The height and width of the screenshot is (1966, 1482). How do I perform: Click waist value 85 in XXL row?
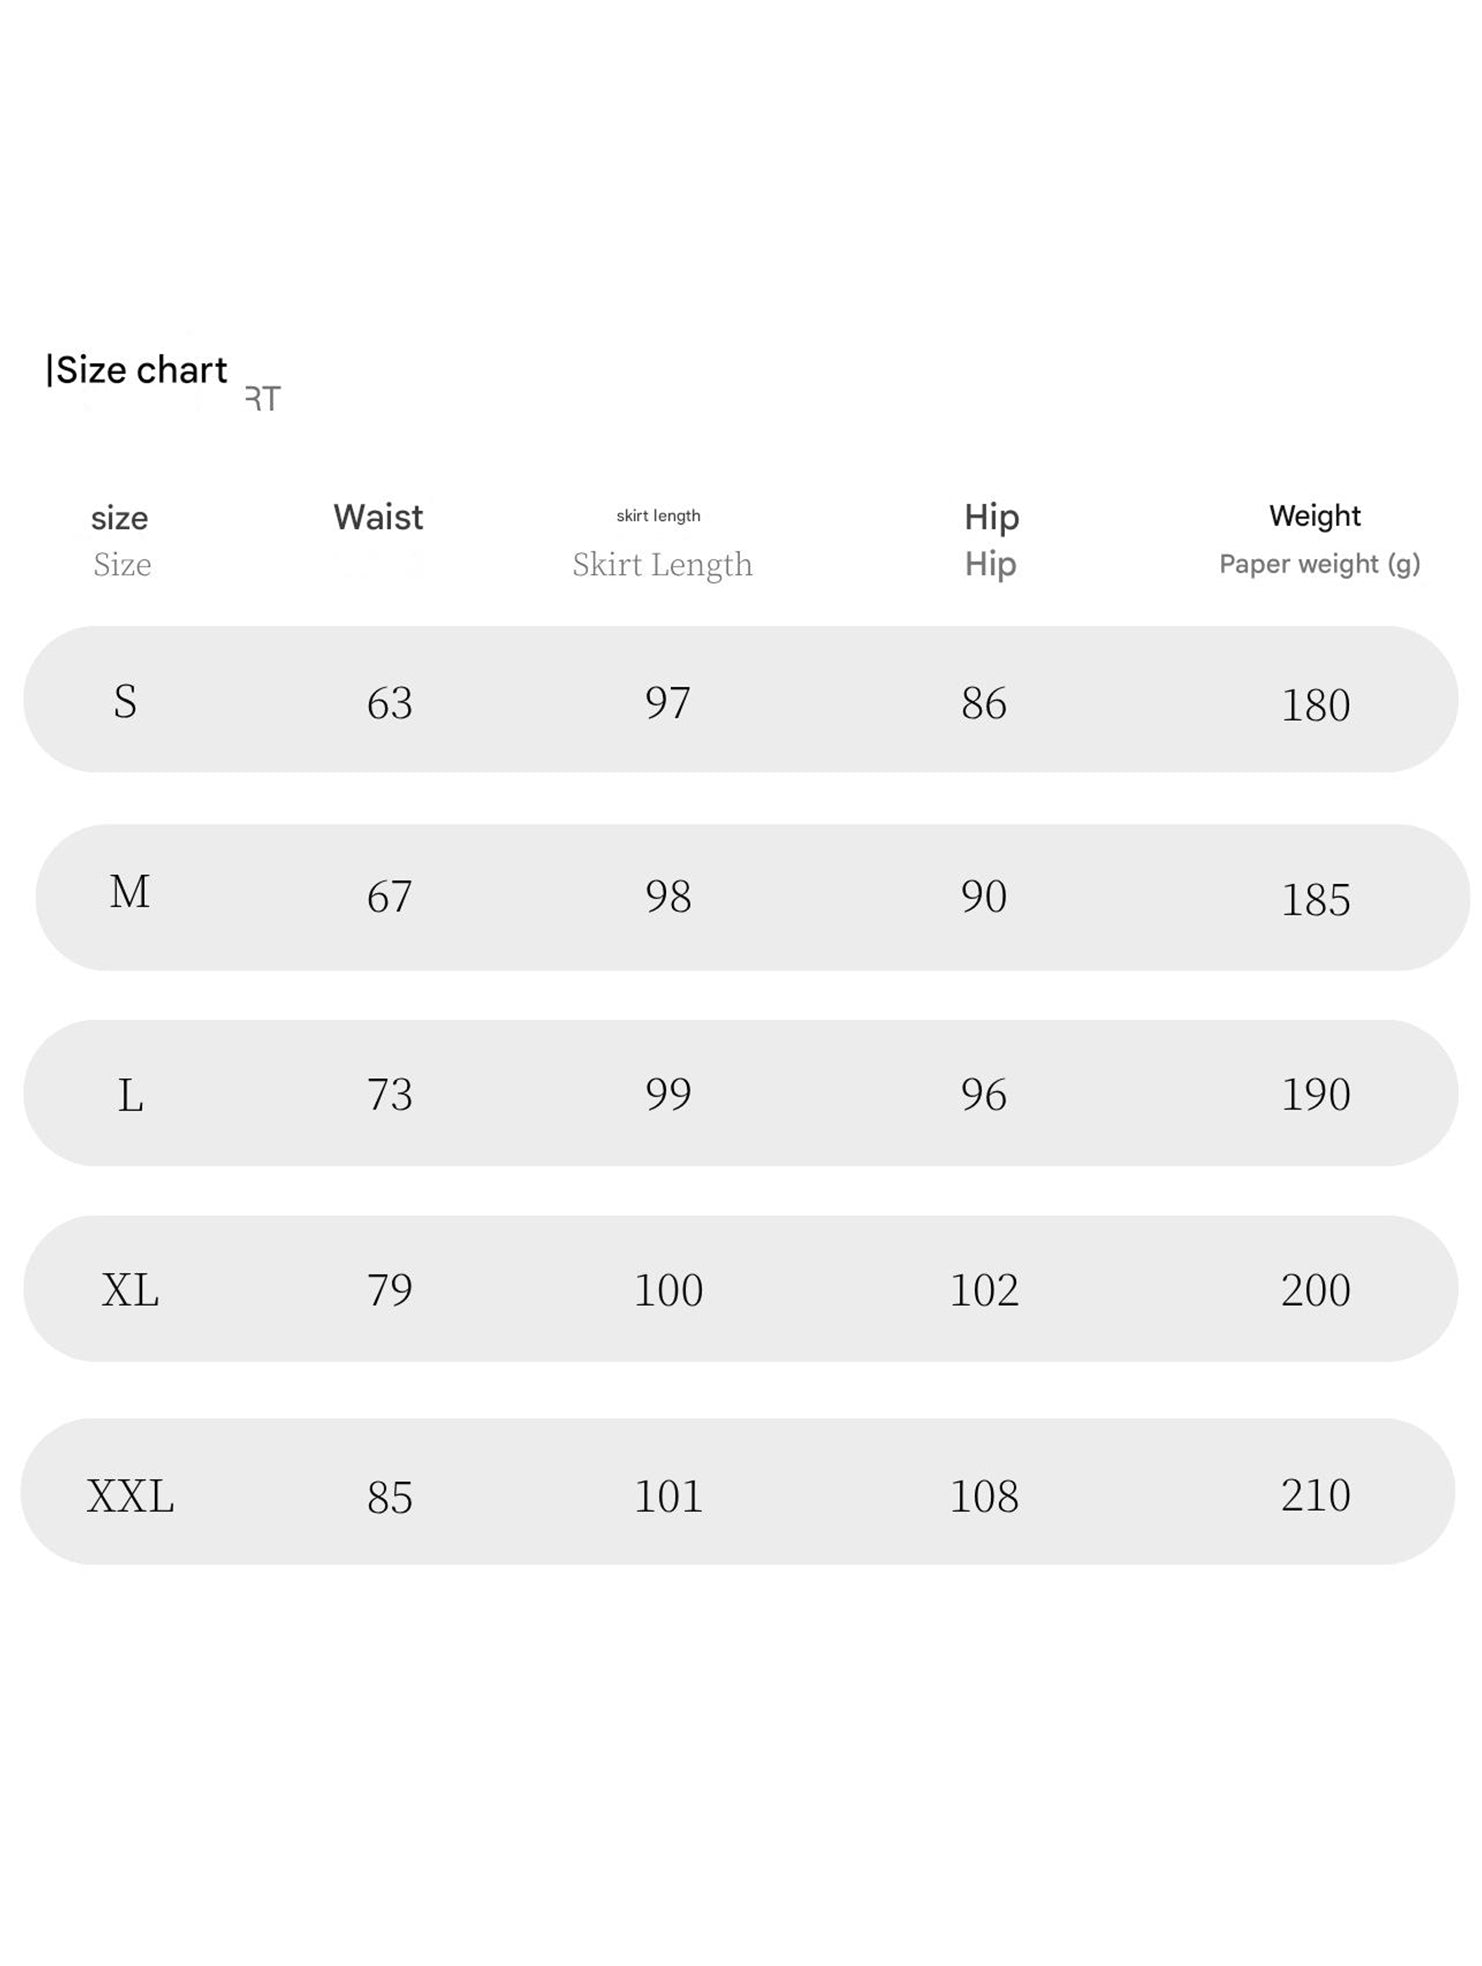pyautogui.click(x=390, y=1498)
